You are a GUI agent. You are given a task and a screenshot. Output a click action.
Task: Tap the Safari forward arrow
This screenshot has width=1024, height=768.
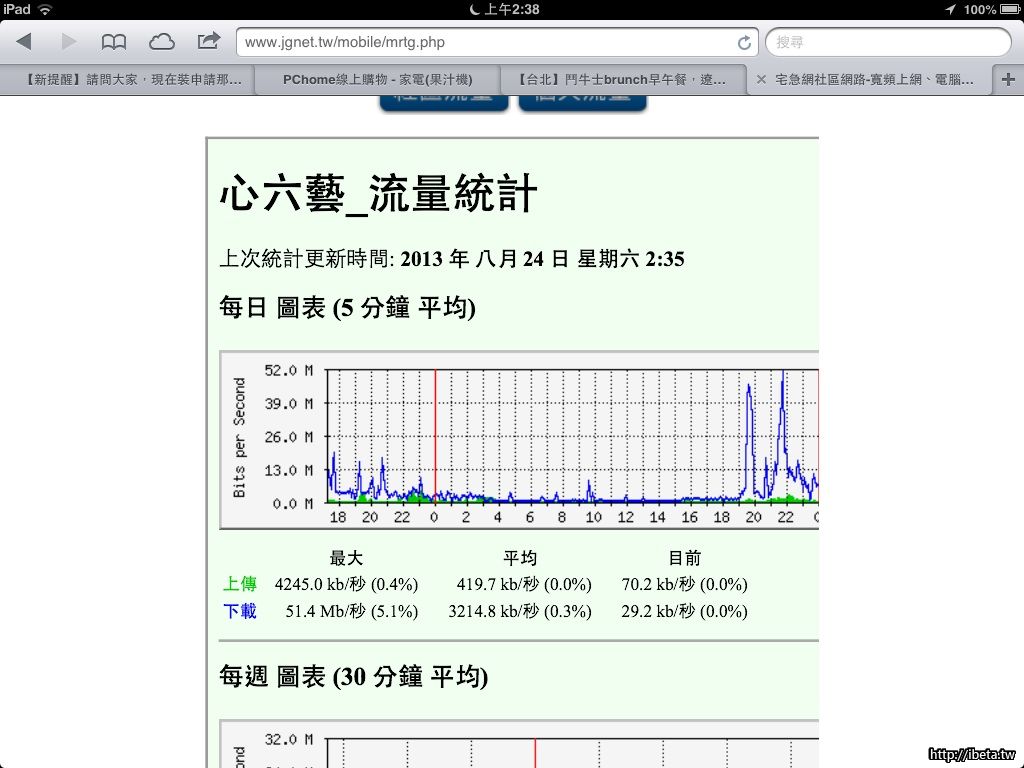coord(69,42)
